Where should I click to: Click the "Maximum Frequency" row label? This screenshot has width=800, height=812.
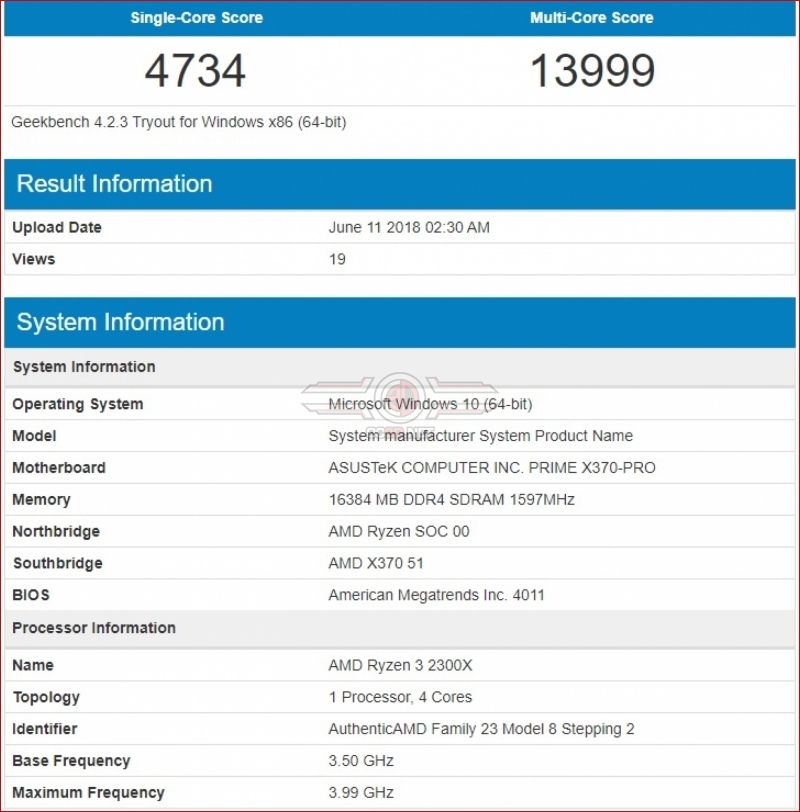[89, 793]
